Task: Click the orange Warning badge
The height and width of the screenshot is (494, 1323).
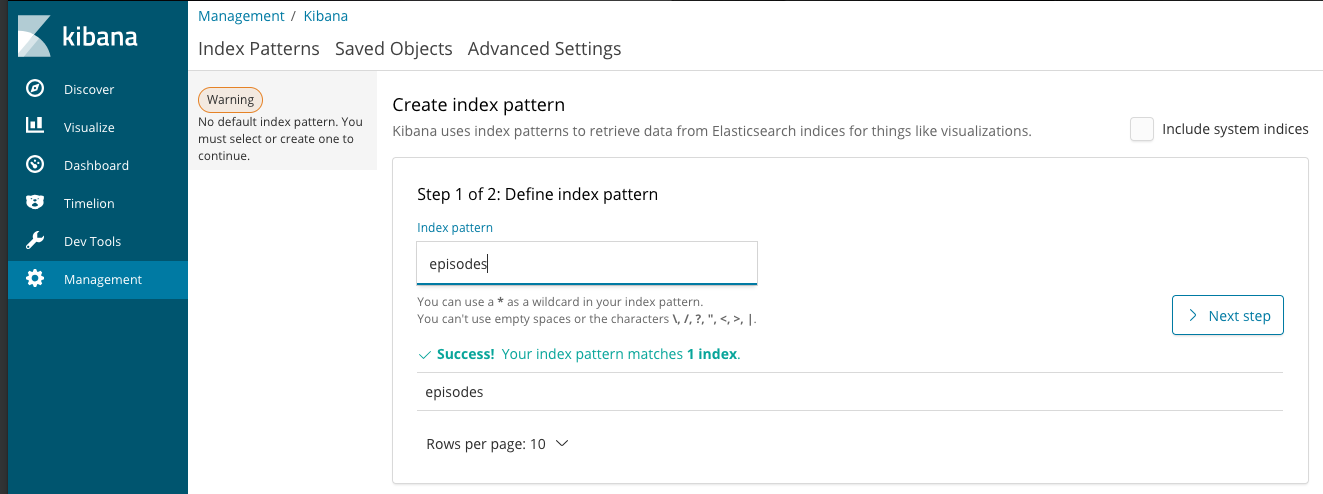Action: tap(231, 100)
